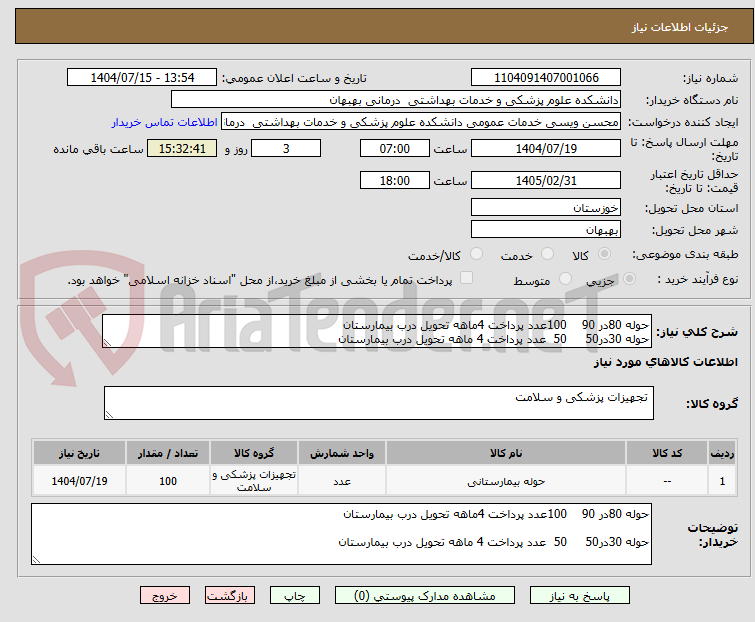The height and width of the screenshot is (622, 755).
Task: Click the واحد شمارش column header
Action: click(x=342, y=453)
